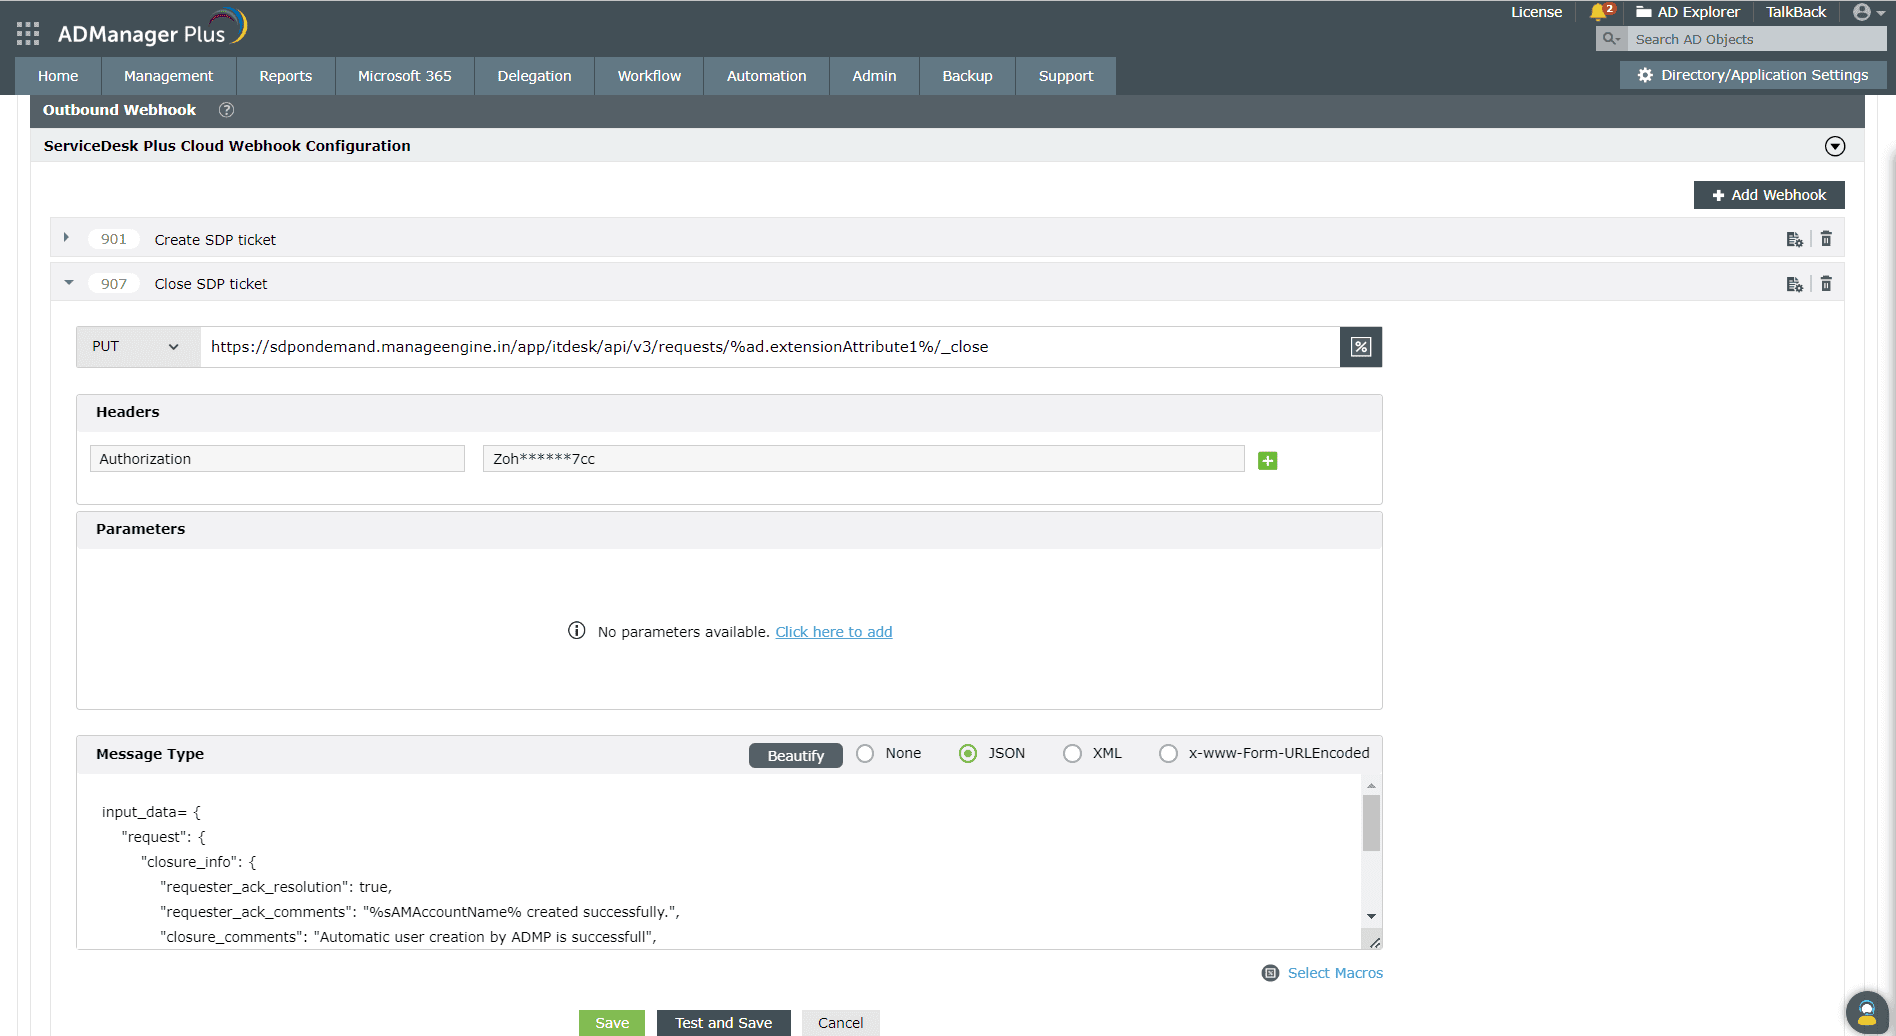Viewport: 1896px width, 1036px height.
Task: Delete the Create SDP ticket webhook
Action: (x=1826, y=239)
